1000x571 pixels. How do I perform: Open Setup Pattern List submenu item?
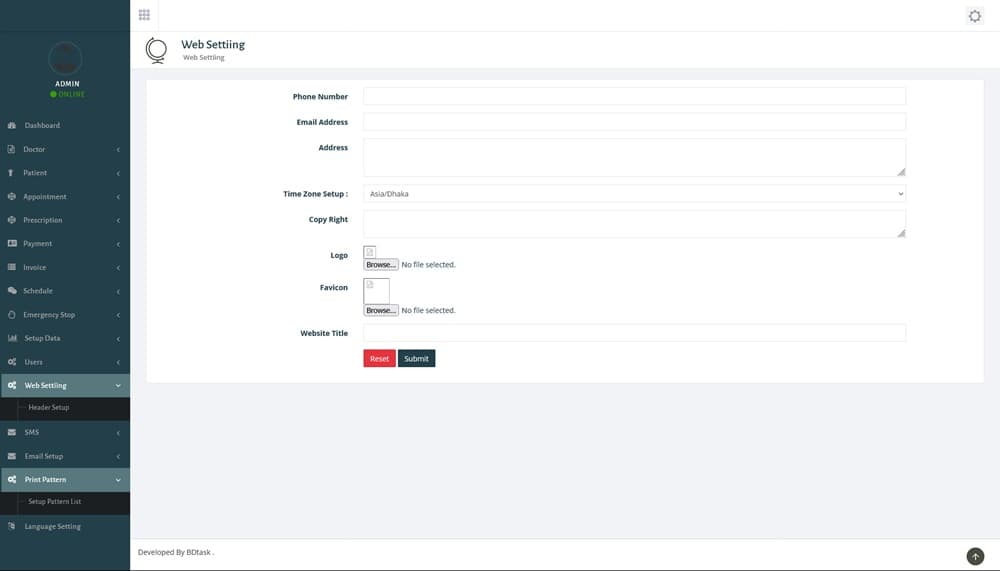point(55,502)
